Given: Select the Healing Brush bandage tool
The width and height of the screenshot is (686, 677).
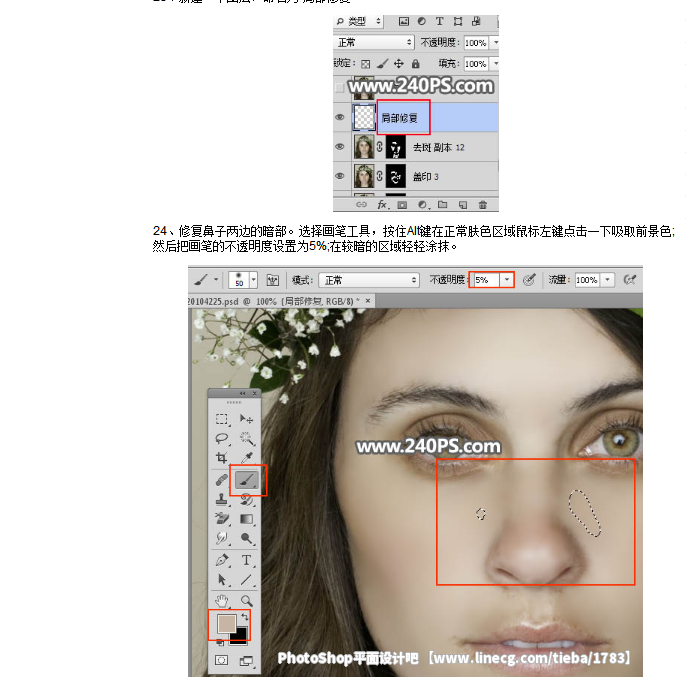Looking at the screenshot, I should point(222,480).
